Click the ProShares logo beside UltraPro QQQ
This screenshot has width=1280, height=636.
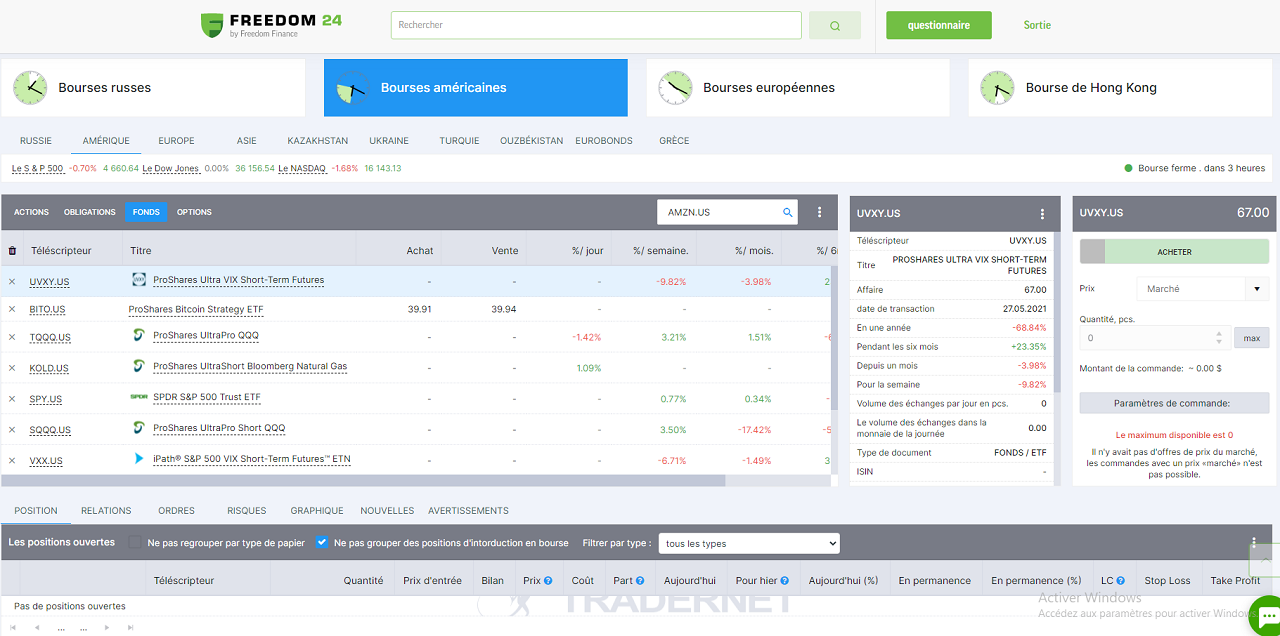tap(139, 336)
